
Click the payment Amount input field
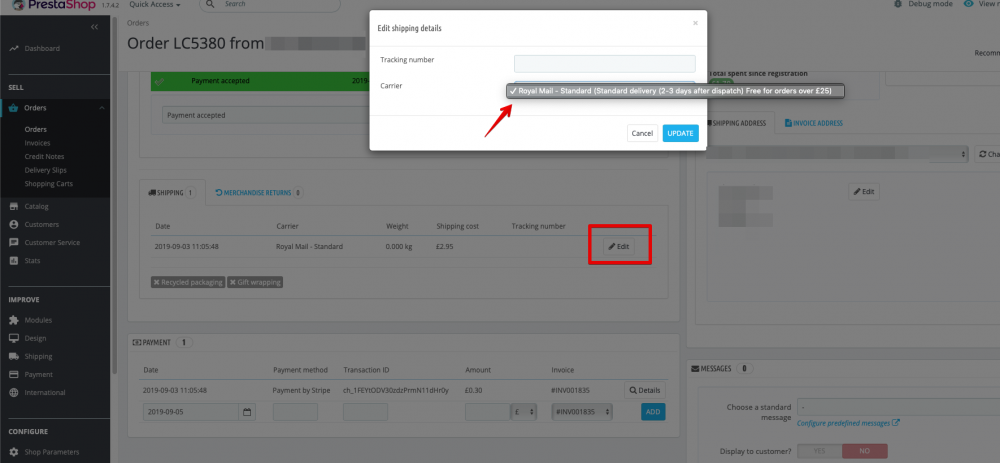pos(488,412)
